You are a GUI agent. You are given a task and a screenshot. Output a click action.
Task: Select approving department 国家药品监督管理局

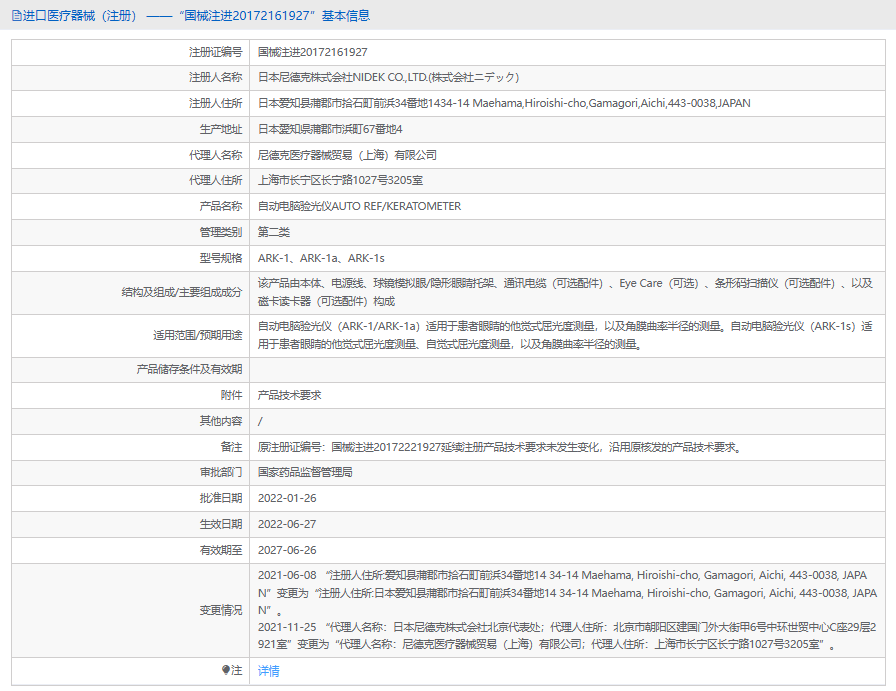coord(305,472)
